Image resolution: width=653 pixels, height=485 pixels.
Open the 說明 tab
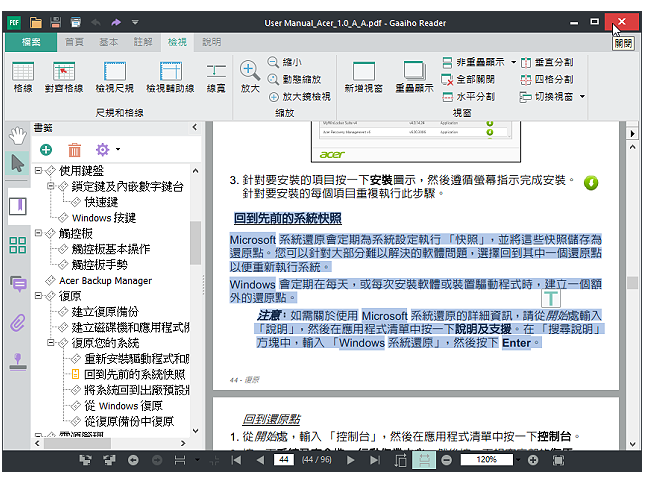click(x=212, y=42)
